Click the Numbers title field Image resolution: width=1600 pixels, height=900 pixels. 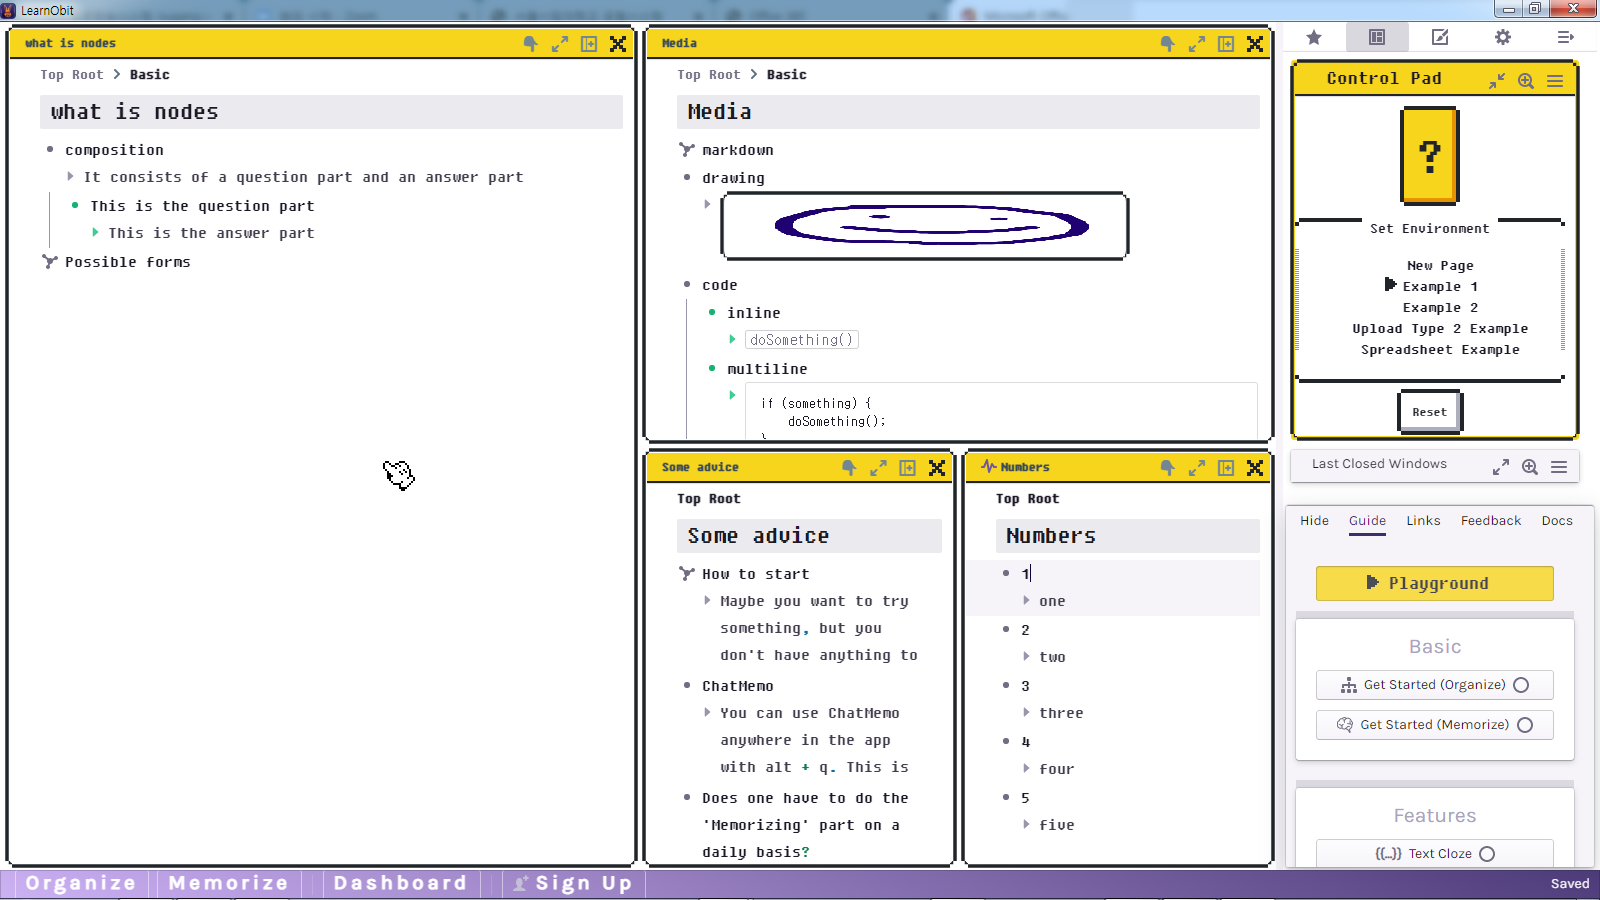pyautogui.click(x=1127, y=536)
